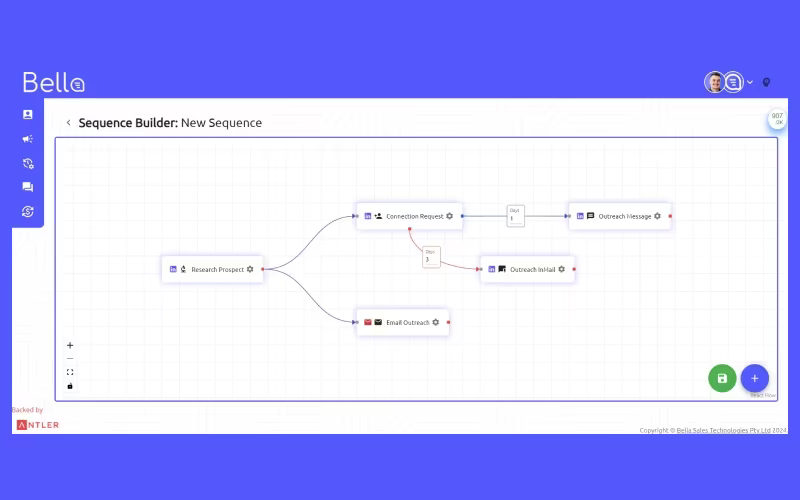Viewport: 800px width, 500px height.
Task: Select the Outreach Message node label
Action: (625, 216)
